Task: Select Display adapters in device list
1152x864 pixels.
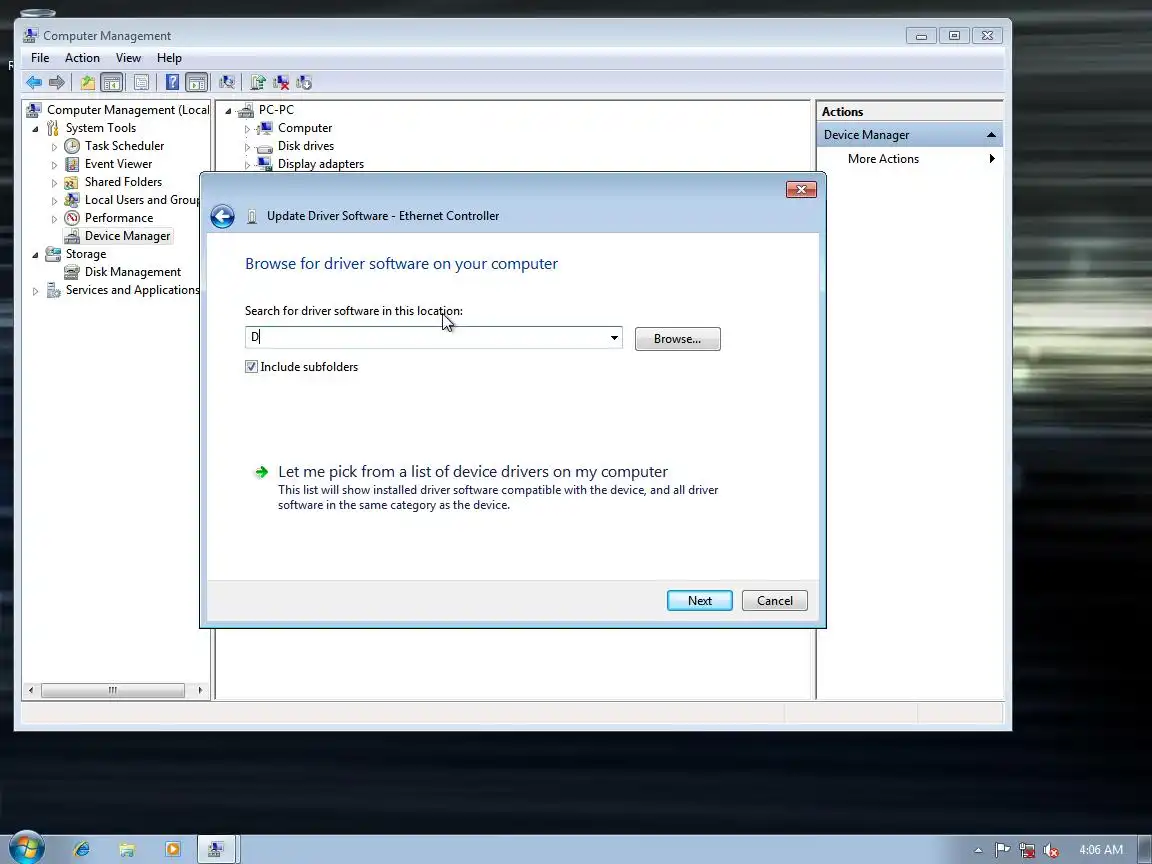Action: click(320, 164)
